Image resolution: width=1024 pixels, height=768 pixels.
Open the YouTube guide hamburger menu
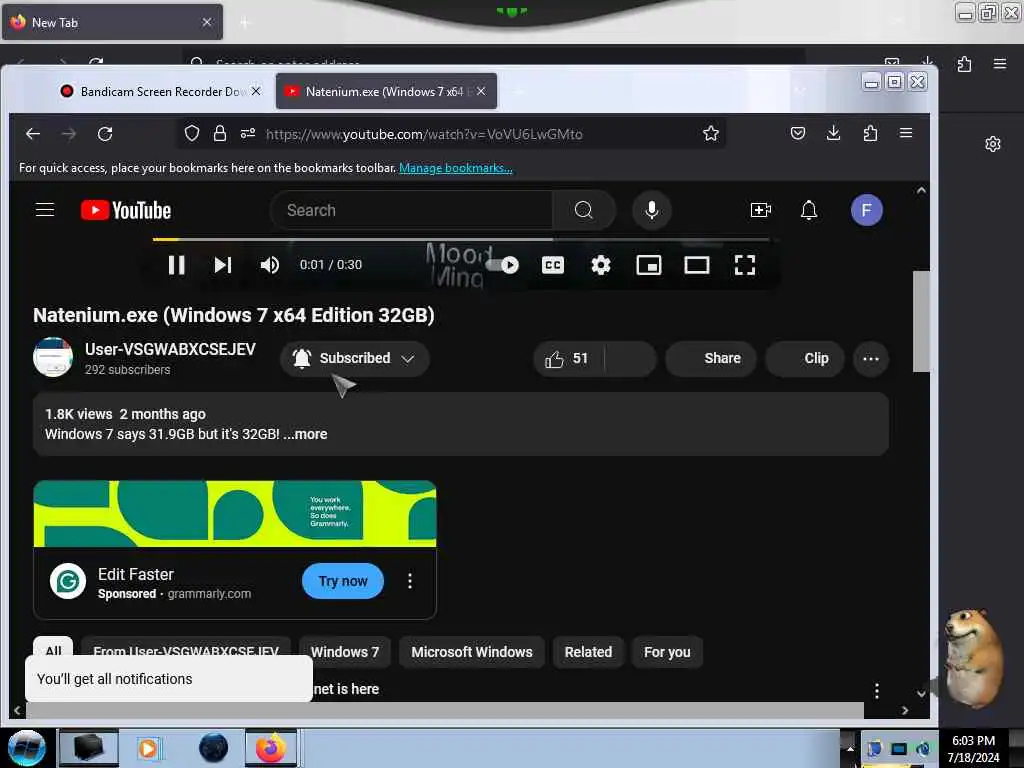click(x=44, y=210)
